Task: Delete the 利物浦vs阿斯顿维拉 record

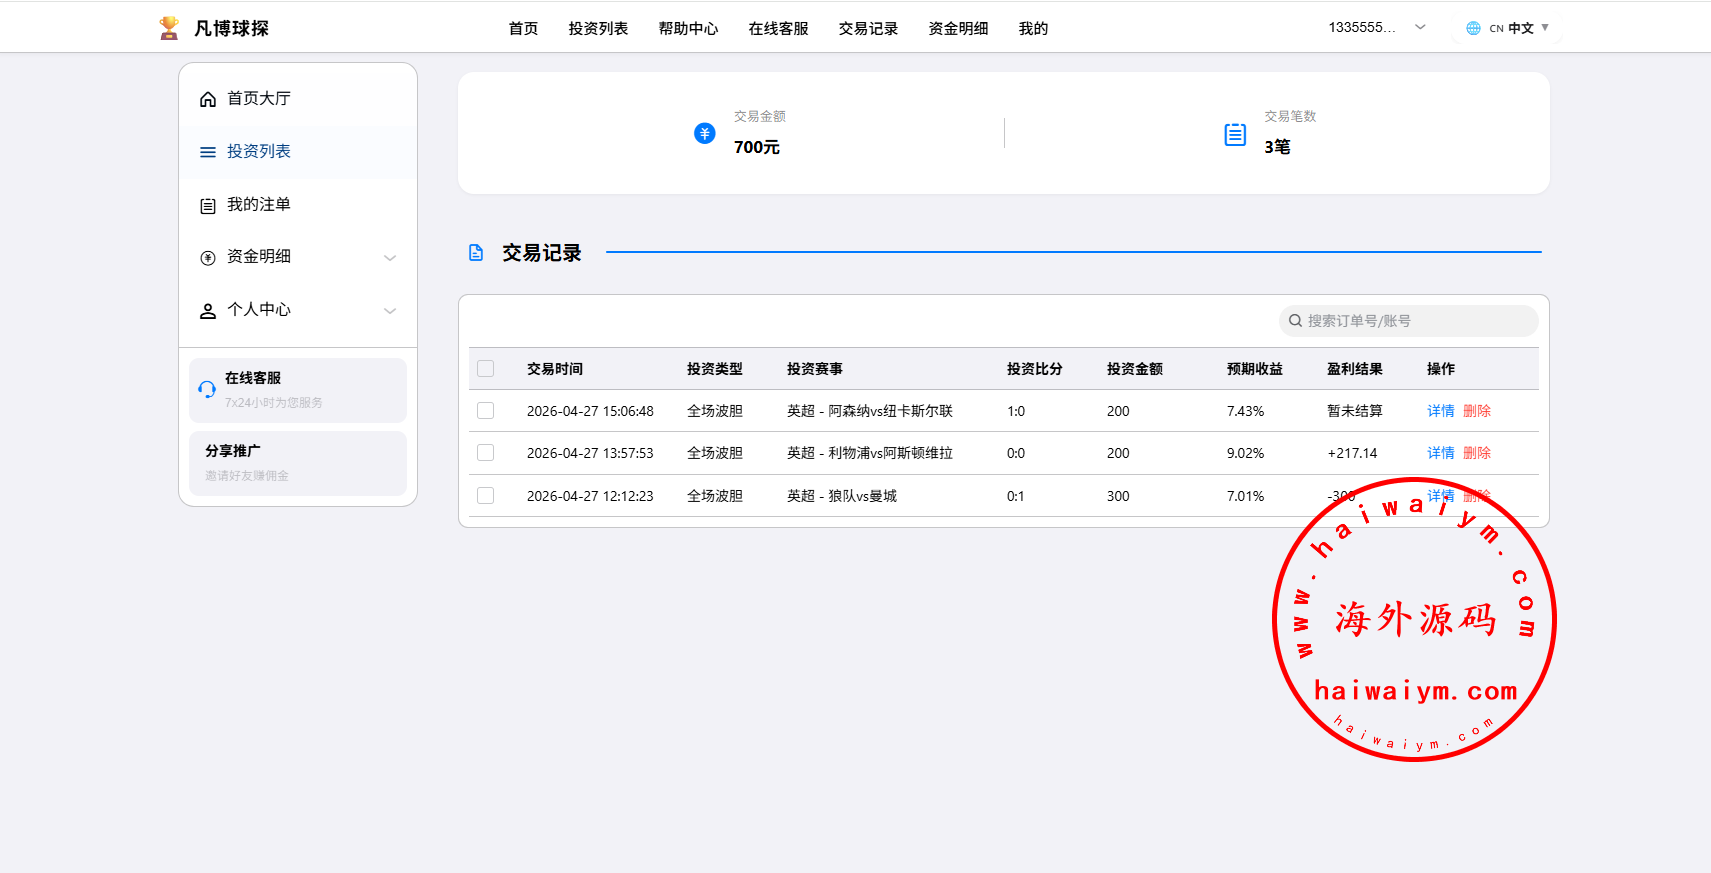Action: point(1477,453)
